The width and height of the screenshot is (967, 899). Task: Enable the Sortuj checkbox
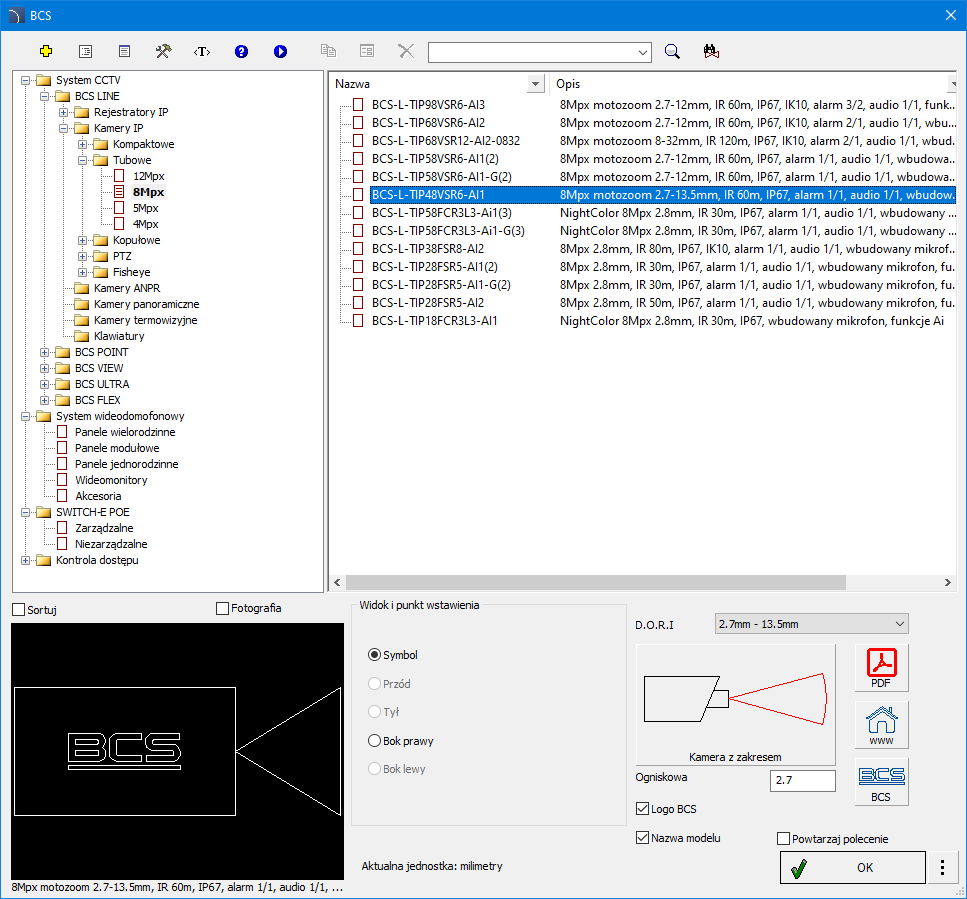[19, 609]
